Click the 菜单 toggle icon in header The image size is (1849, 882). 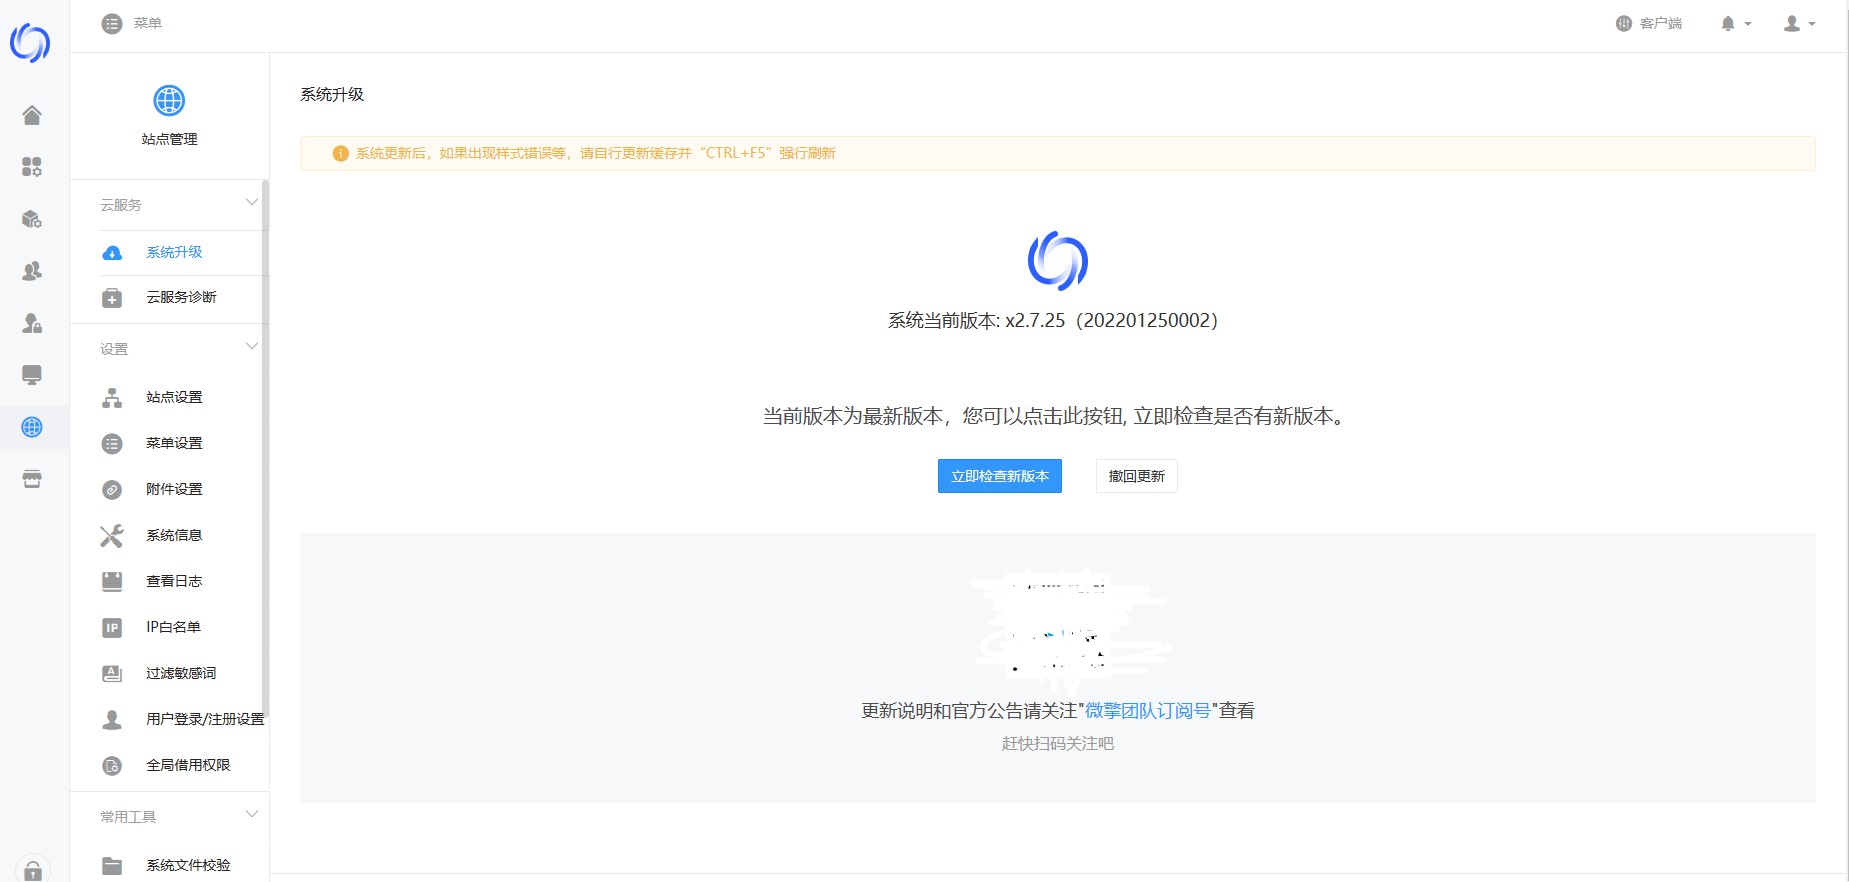coord(112,23)
